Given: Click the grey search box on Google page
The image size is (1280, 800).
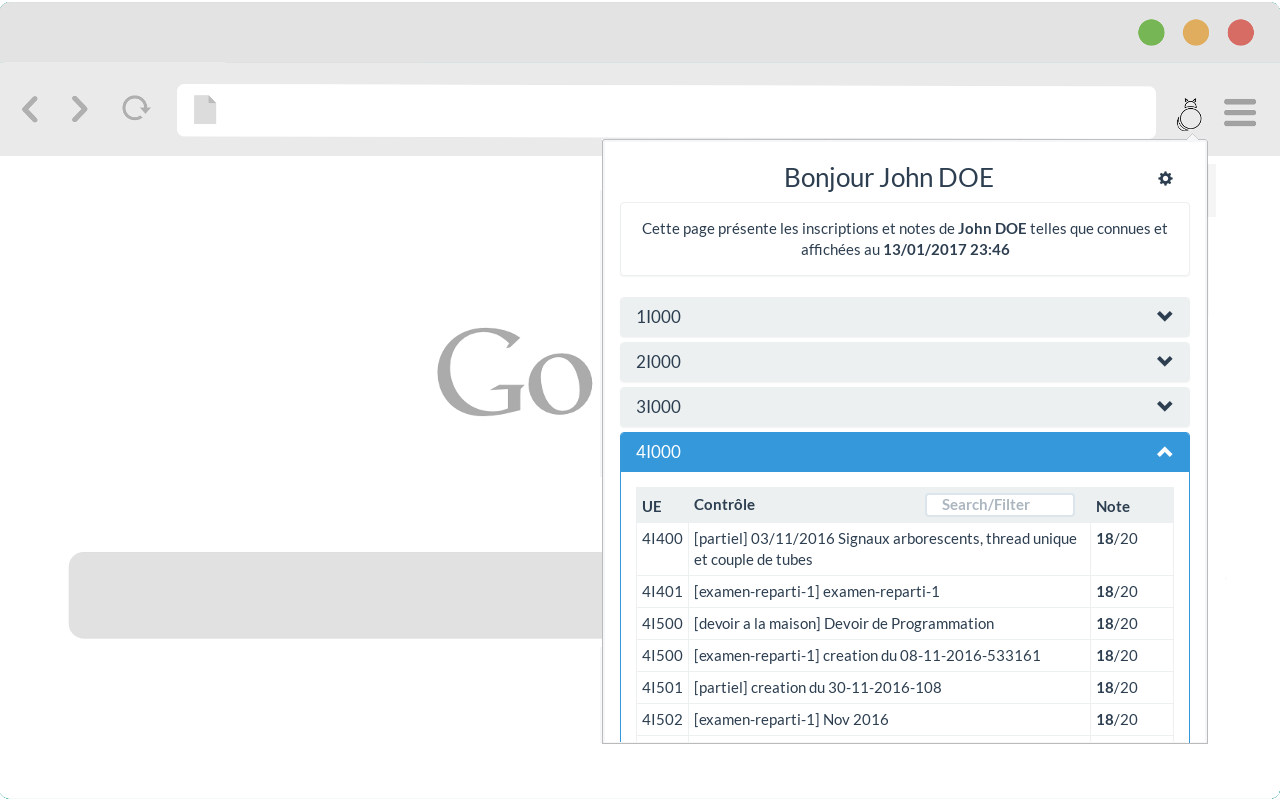Looking at the screenshot, I should [336, 595].
